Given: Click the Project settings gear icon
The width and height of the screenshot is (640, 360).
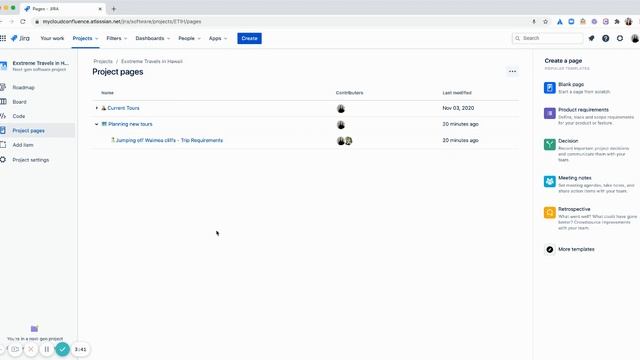Looking at the screenshot, I should (3, 160).
